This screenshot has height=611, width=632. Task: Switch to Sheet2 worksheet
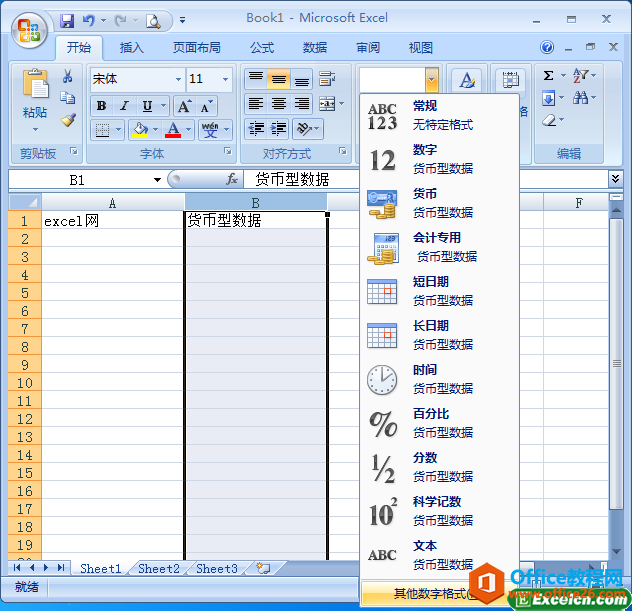pos(159,568)
